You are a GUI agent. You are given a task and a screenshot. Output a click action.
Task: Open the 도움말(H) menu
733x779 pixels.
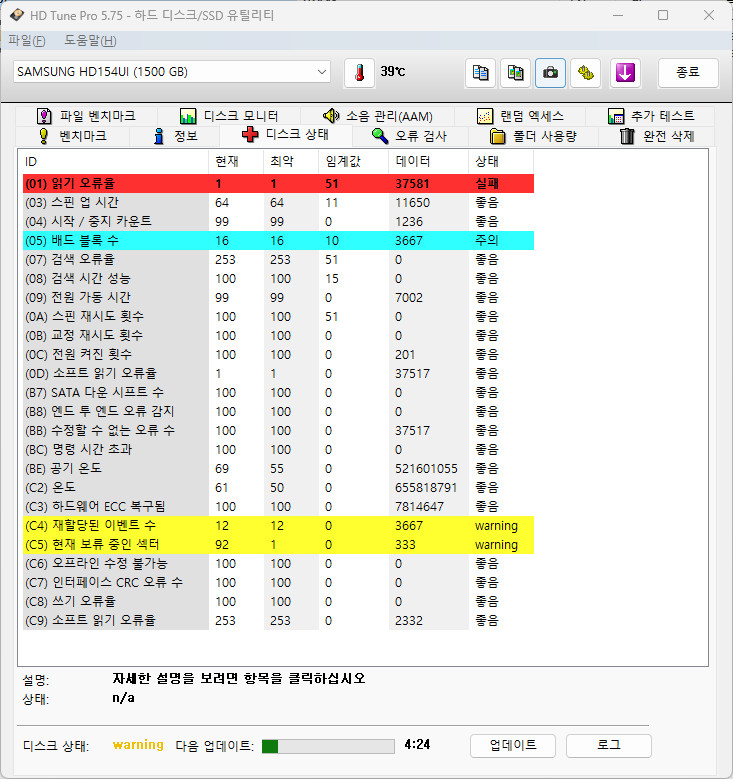pos(90,41)
